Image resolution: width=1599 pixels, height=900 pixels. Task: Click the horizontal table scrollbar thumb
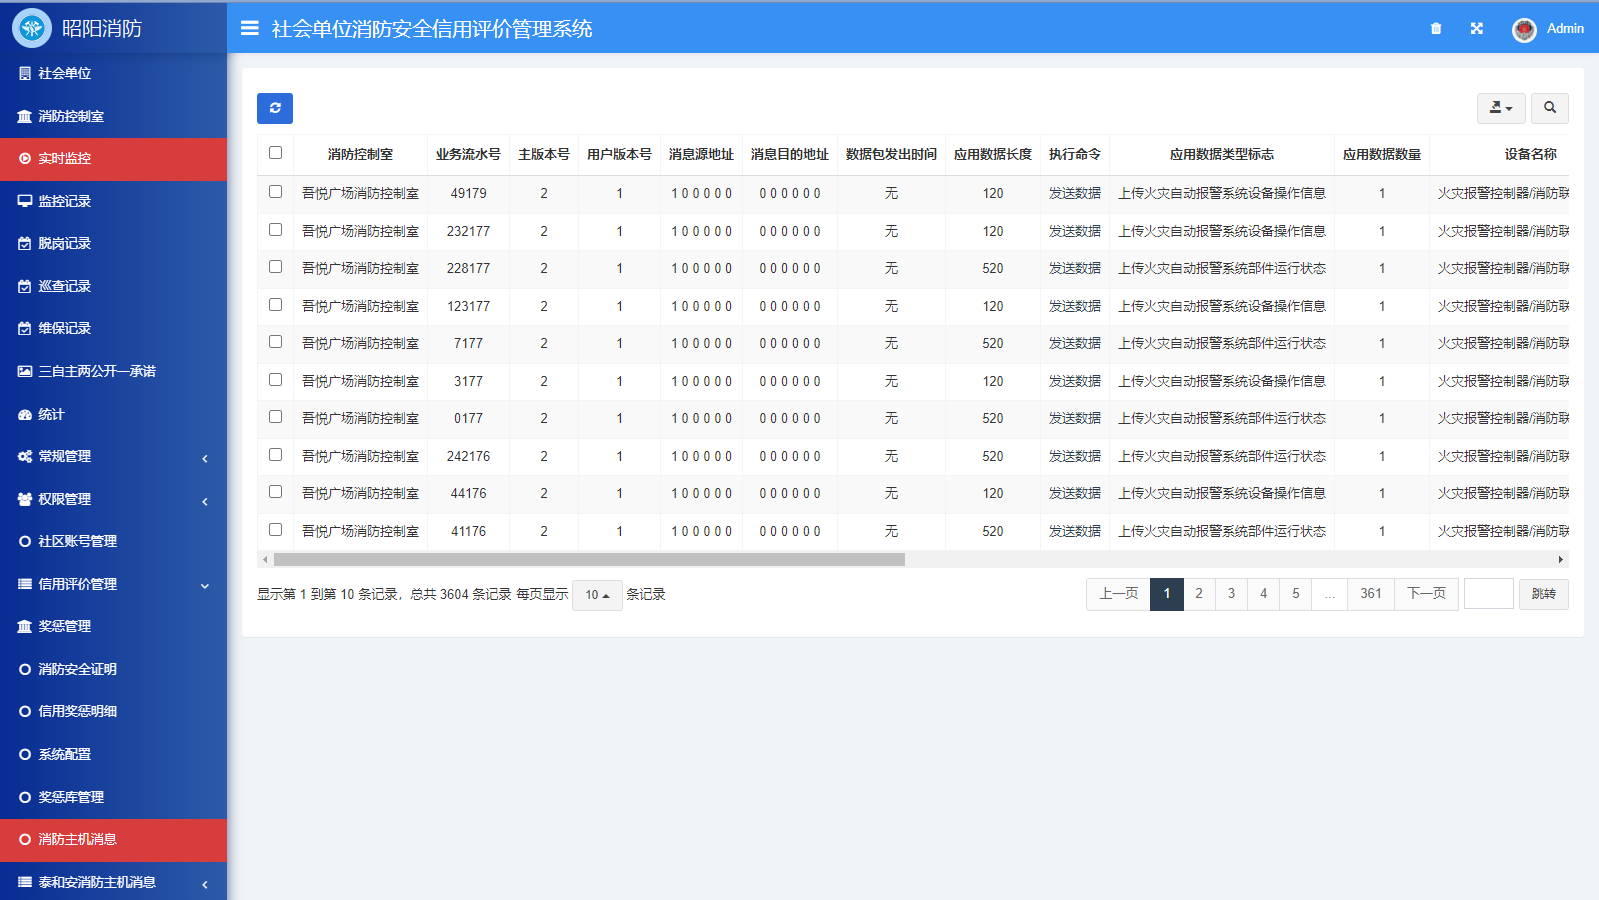point(589,560)
